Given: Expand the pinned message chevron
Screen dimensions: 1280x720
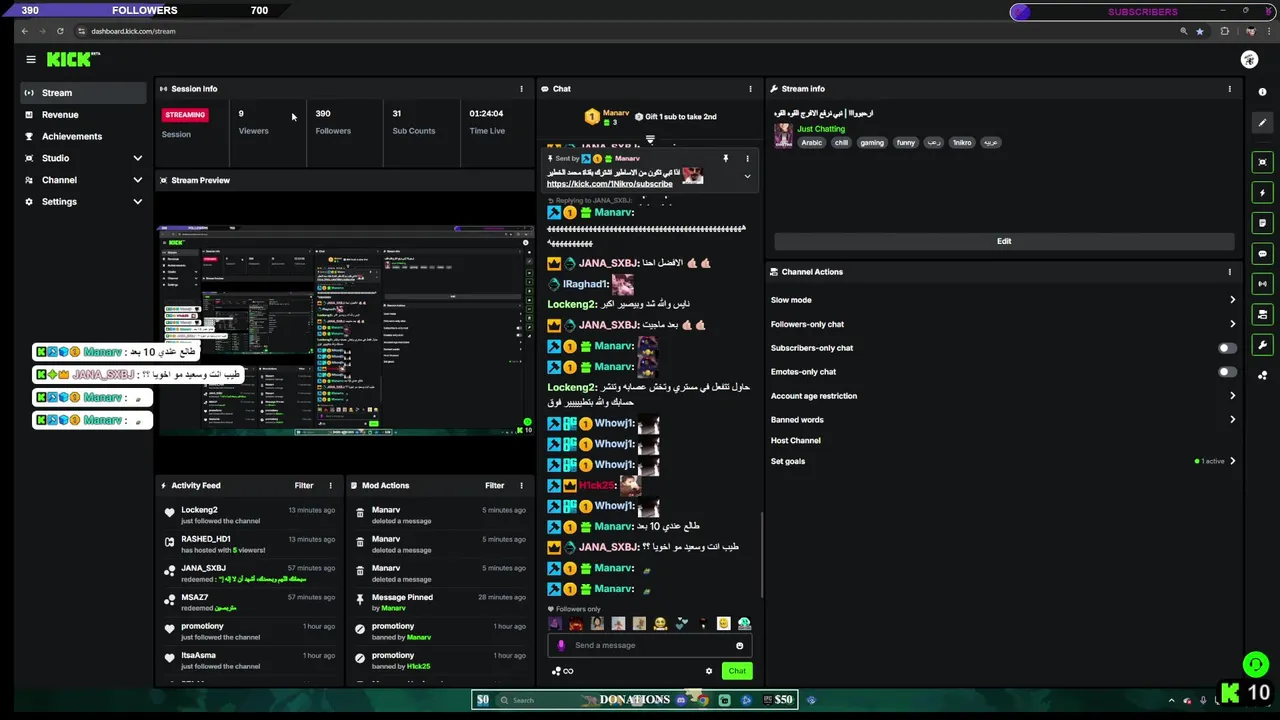Looking at the screenshot, I should point(747,176).
